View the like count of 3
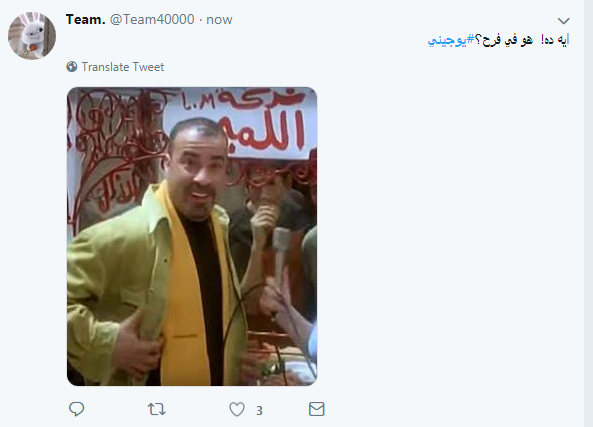Image resolution: width=593 pixels, height=427 pixels. coord(259,410)
